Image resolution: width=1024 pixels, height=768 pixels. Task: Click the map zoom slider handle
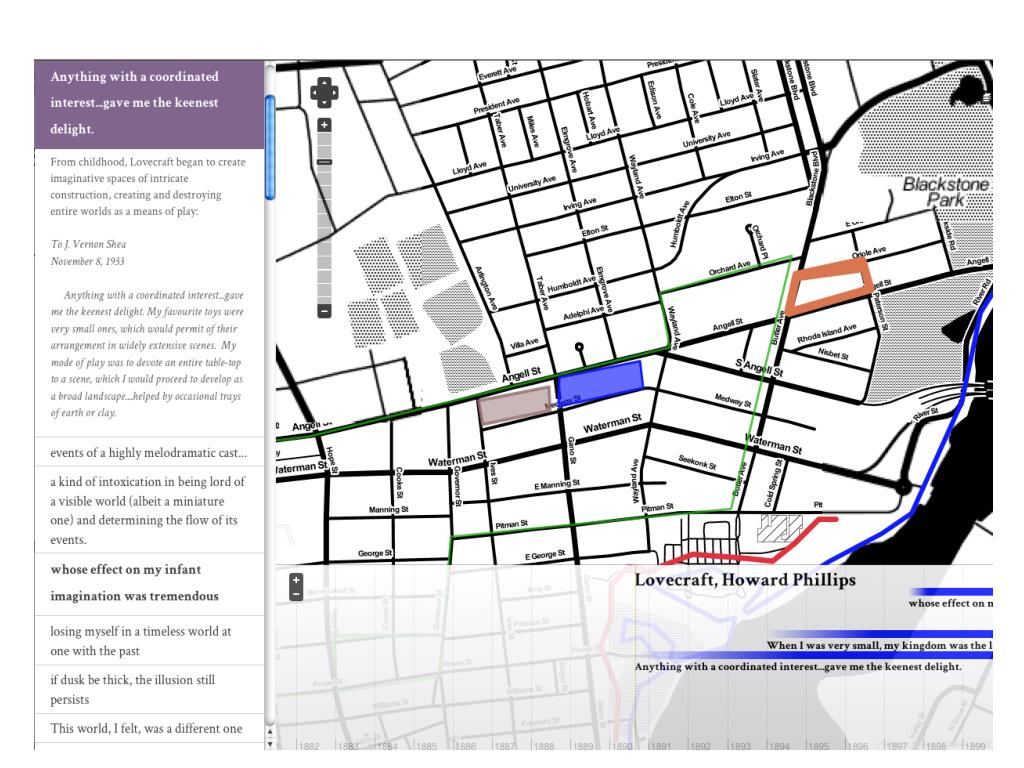click(325, 161)
